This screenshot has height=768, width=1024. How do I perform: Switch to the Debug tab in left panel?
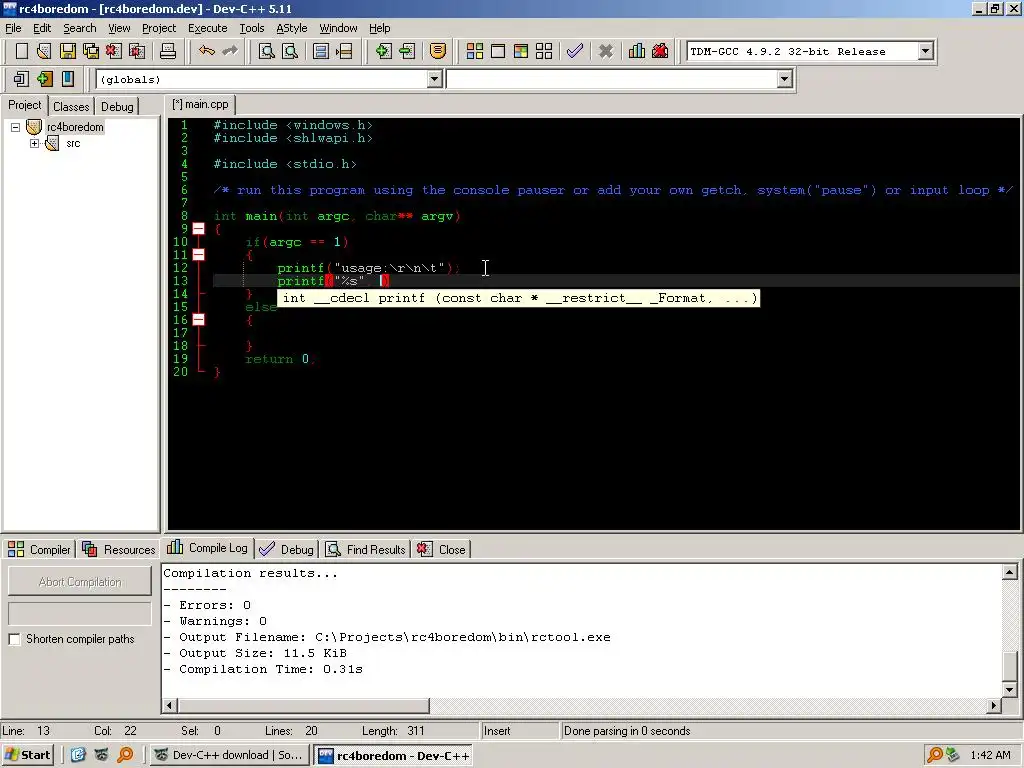click(x=117, y=106)
